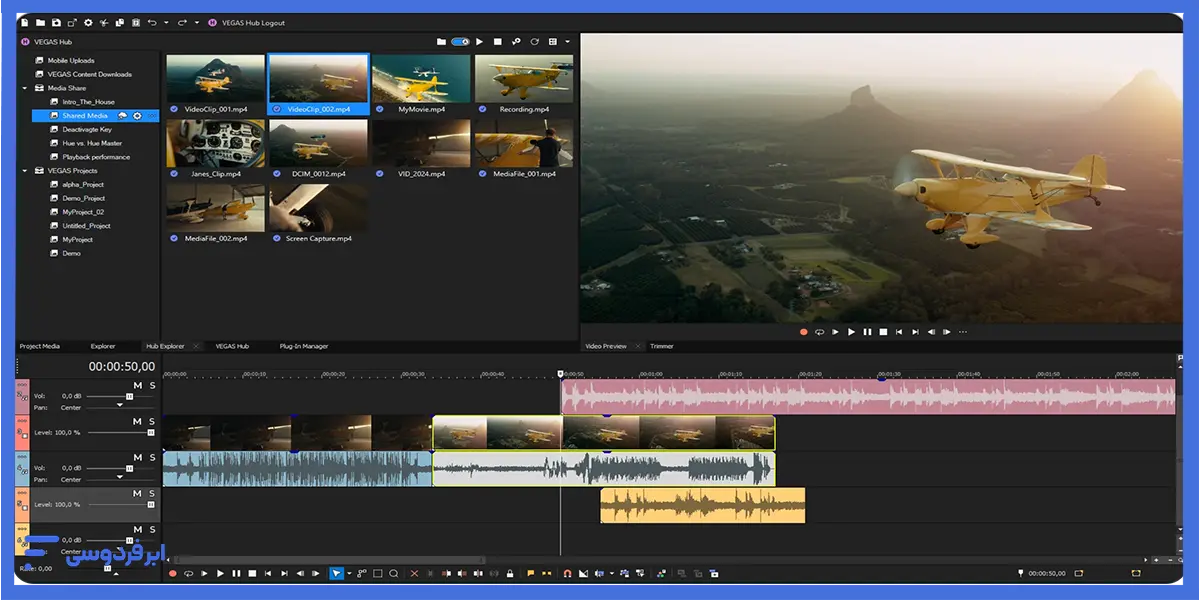
Task: Open the Undo history dropdown arrow
Action: [166, 22]
